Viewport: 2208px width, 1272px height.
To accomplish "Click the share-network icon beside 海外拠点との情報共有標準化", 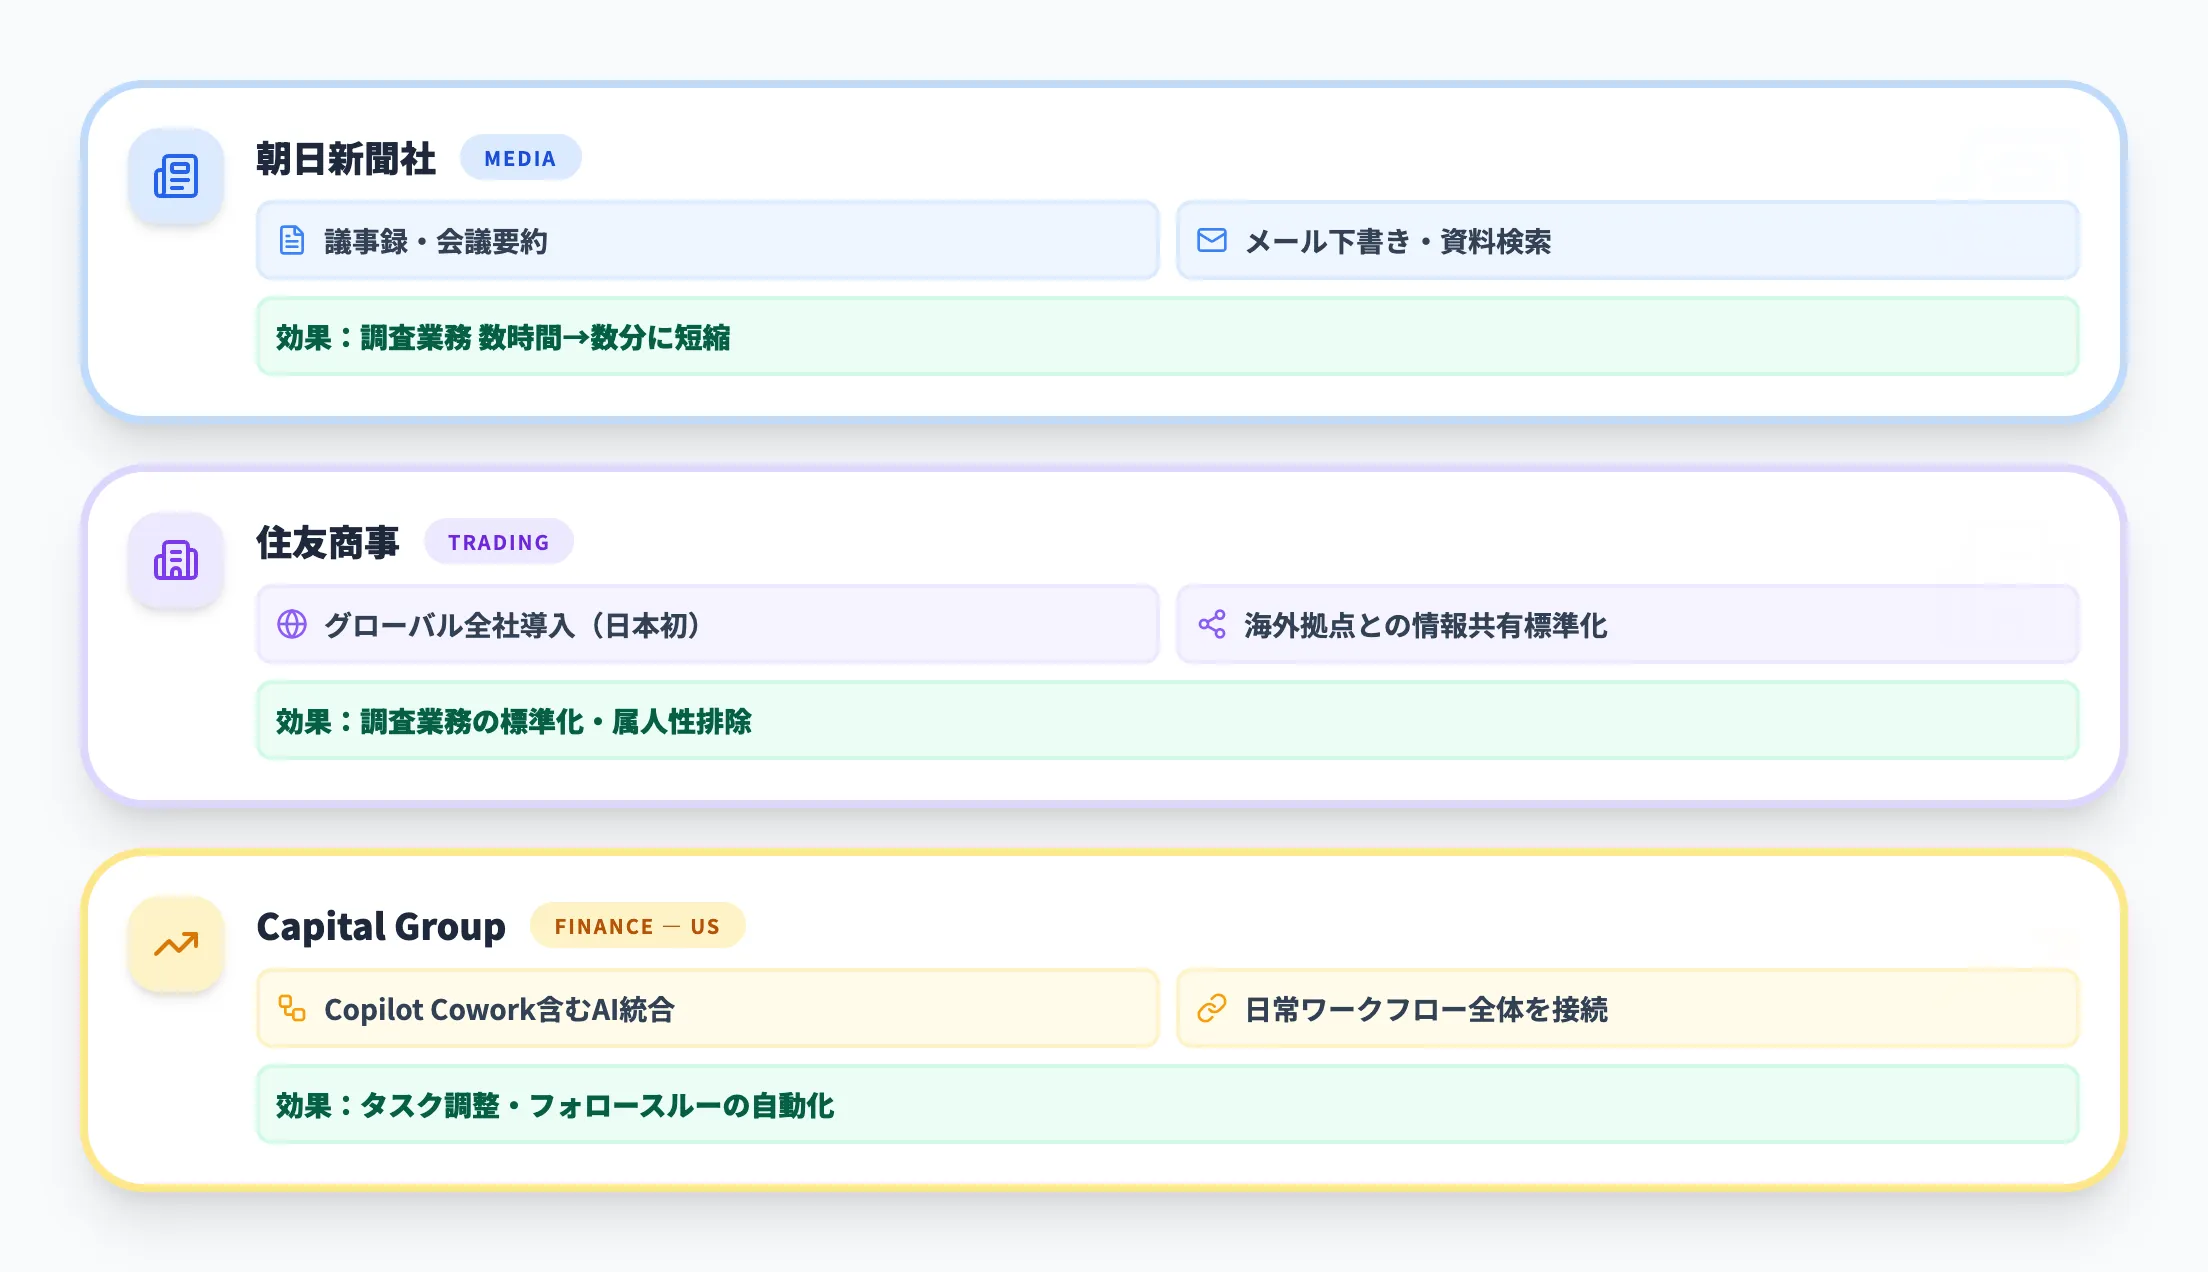I will pyautogui.click(x=1211, y=624).
